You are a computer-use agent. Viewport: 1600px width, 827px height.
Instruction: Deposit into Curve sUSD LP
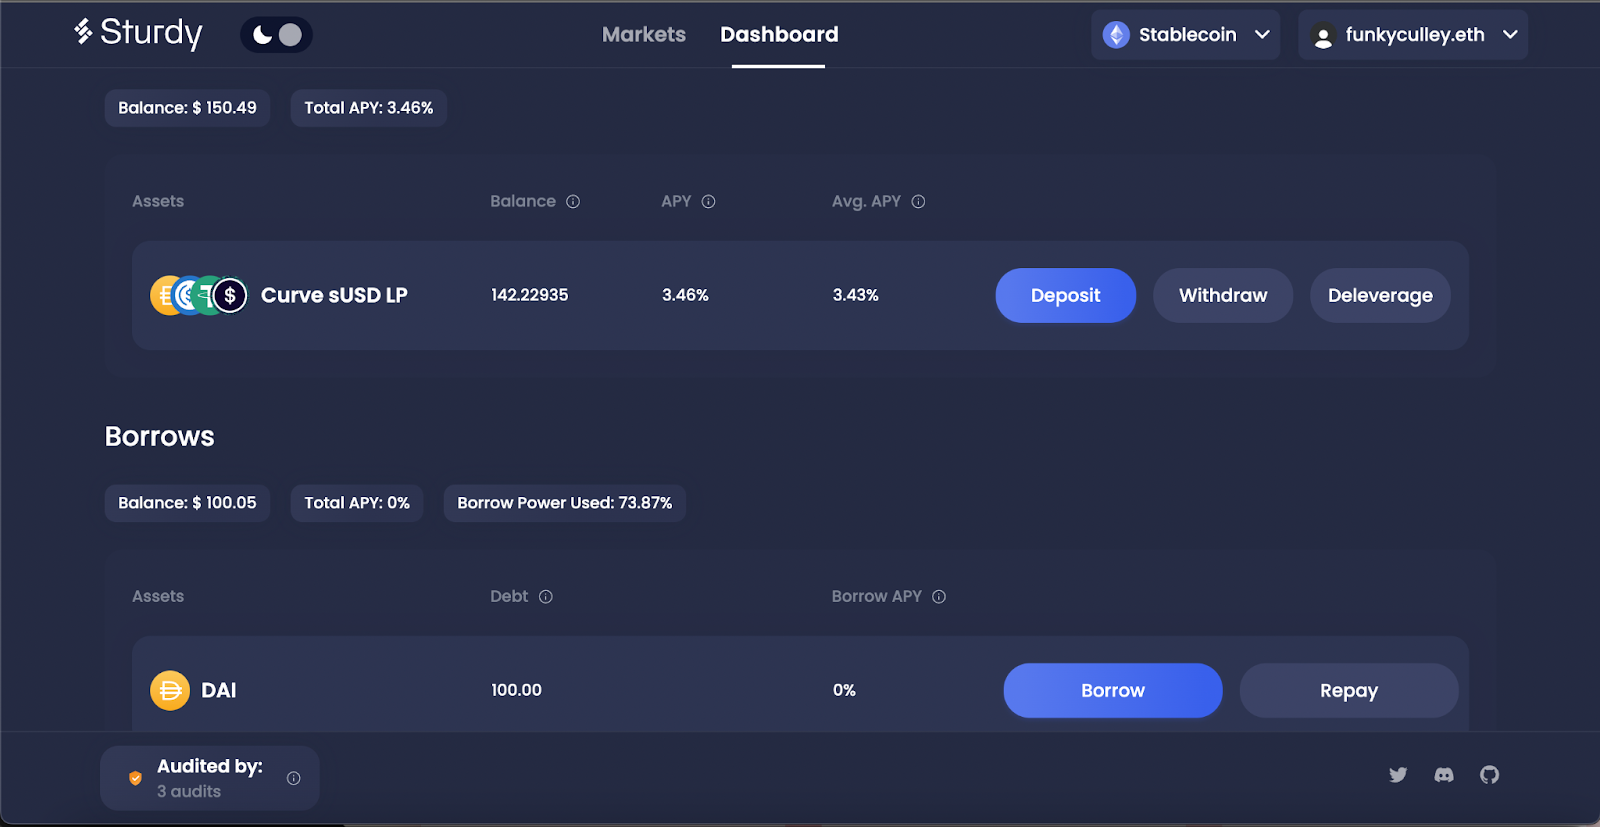tap(1065, 295)
